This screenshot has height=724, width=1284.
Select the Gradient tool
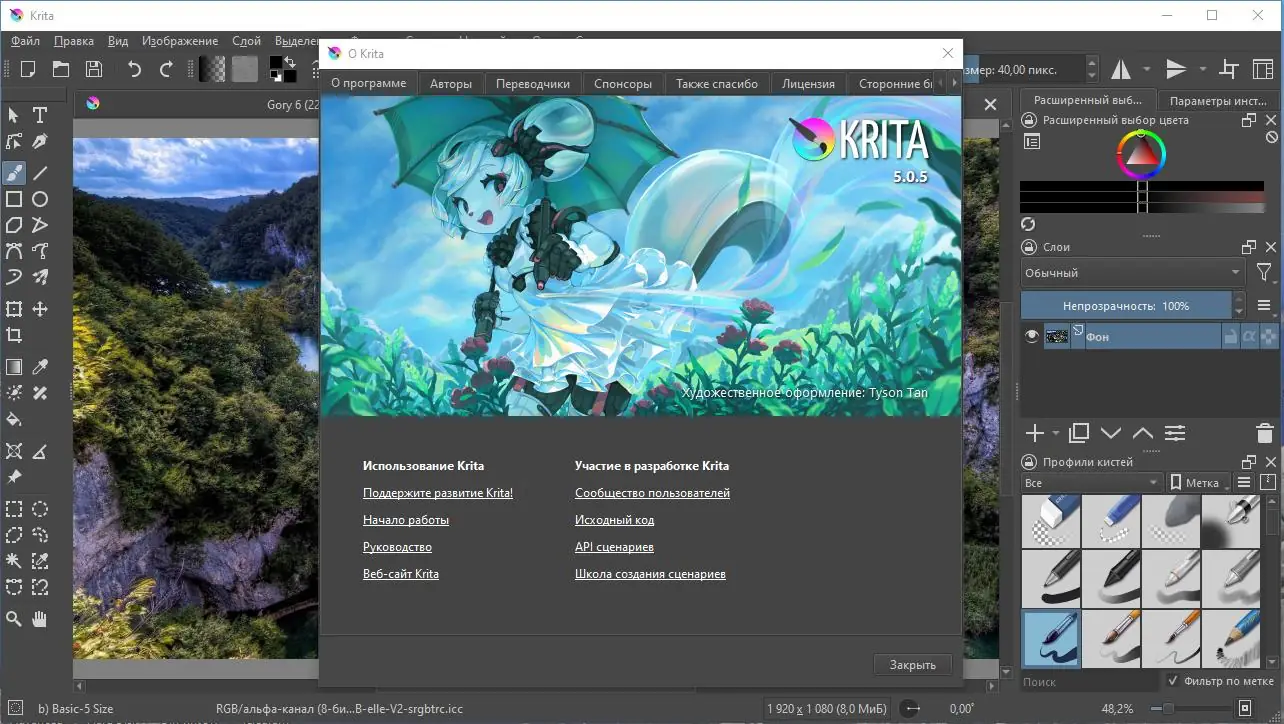(x=13, y=366)
